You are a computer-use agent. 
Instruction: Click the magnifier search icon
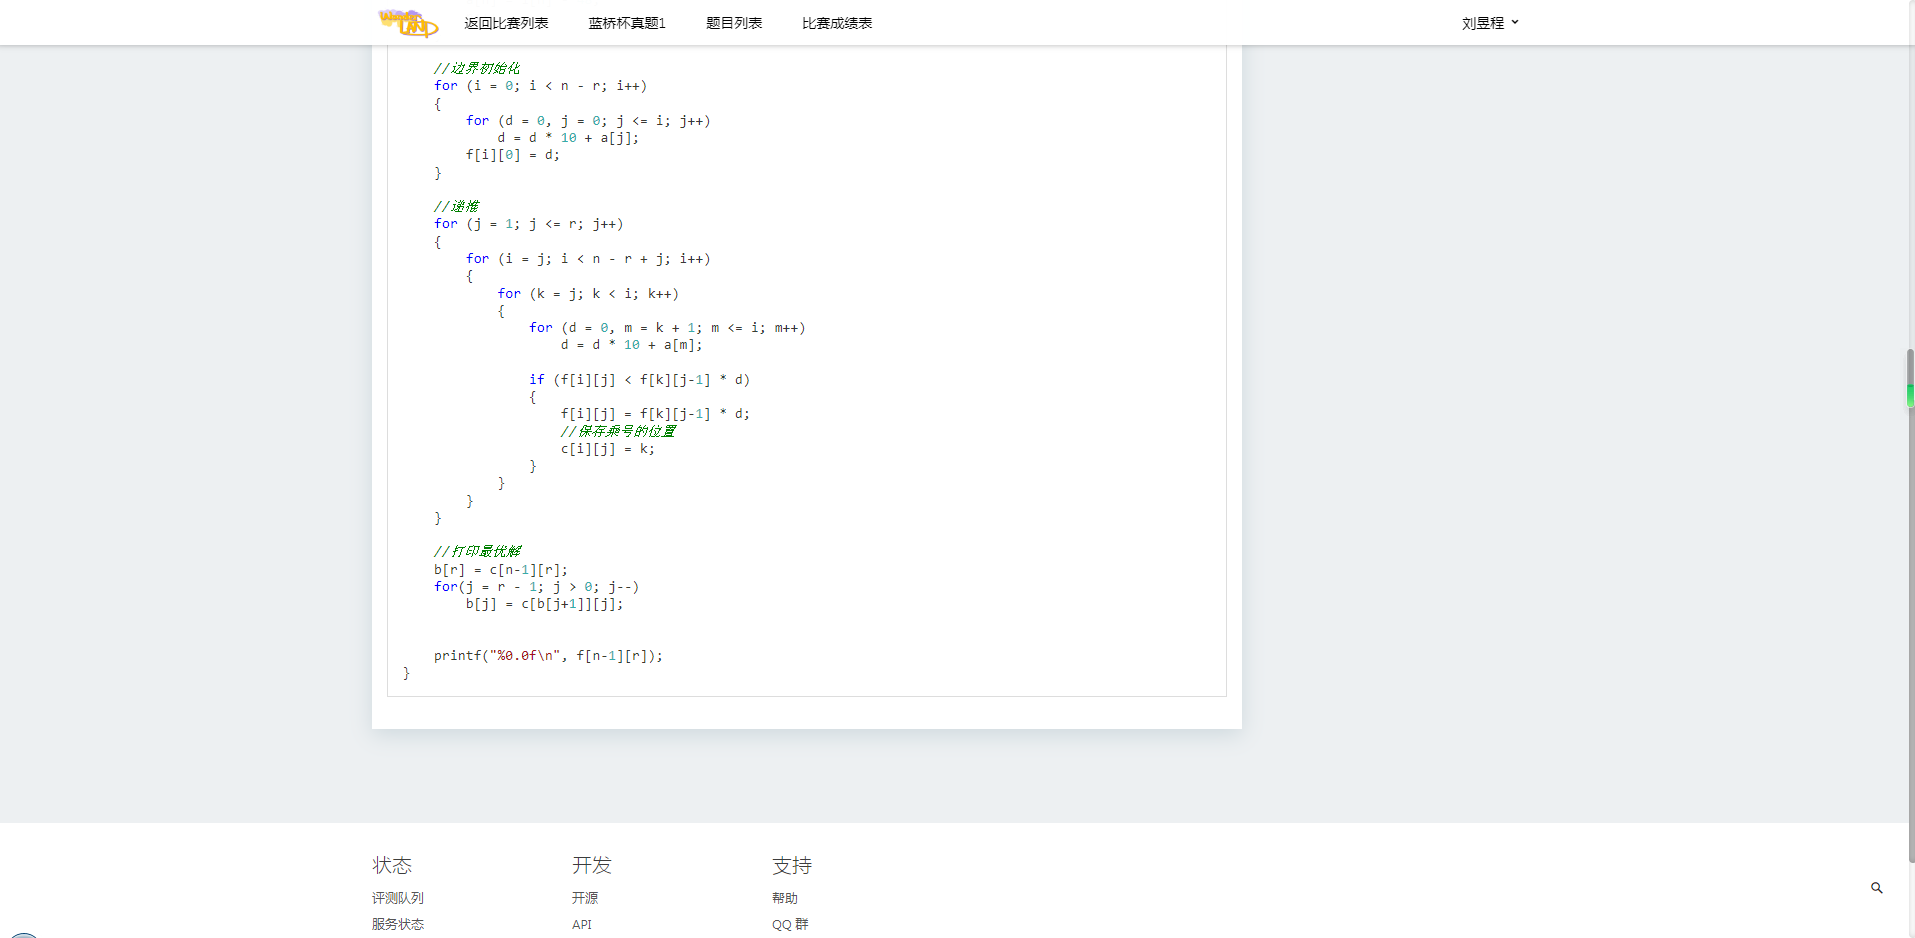(x=1876, y=888)
